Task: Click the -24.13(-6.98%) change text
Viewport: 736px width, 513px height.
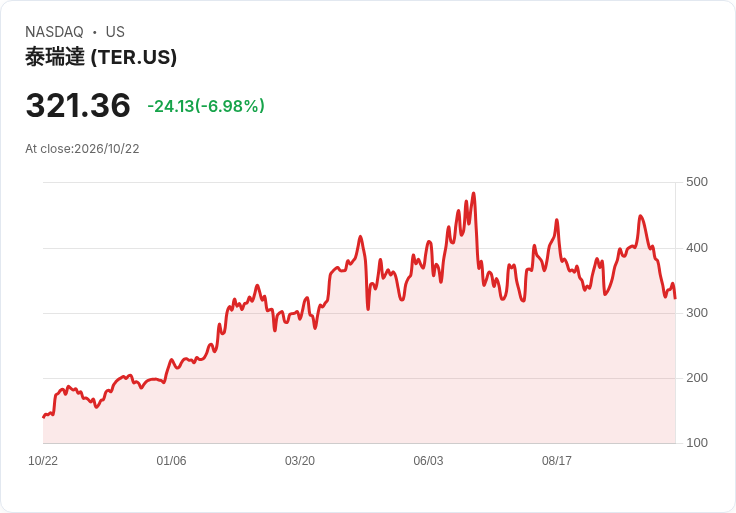Action: coord(206,106)
